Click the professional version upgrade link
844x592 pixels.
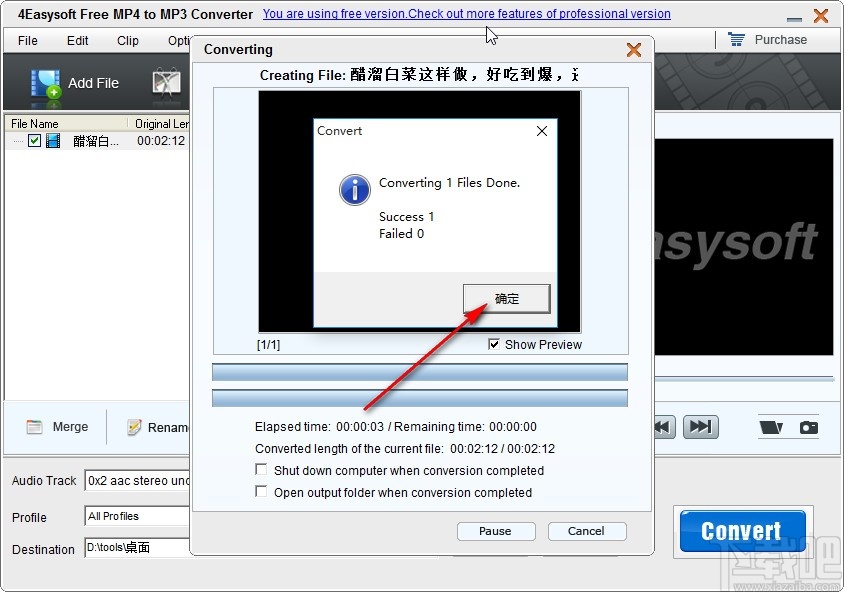click(x=466, y=14)
